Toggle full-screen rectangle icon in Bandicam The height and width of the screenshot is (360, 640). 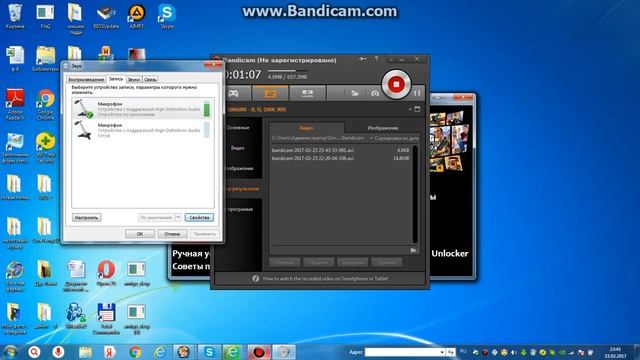point(417,109)
